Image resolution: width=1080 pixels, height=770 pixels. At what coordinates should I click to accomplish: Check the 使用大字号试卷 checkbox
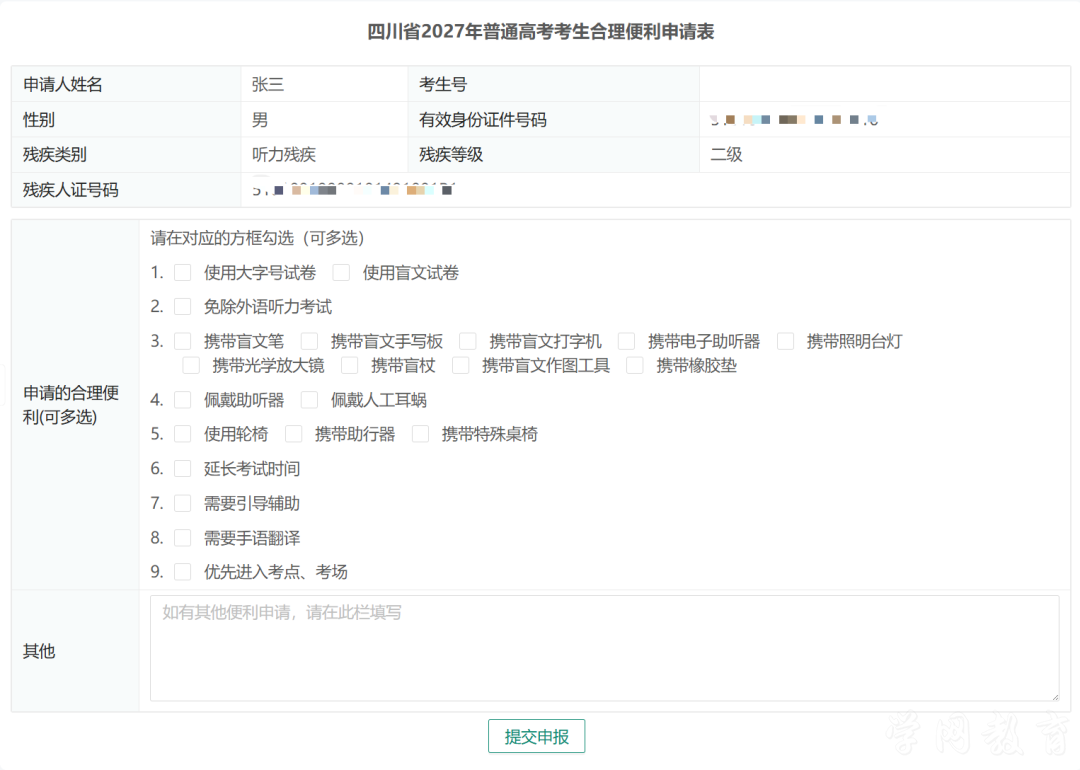click(x=183, y=273)
